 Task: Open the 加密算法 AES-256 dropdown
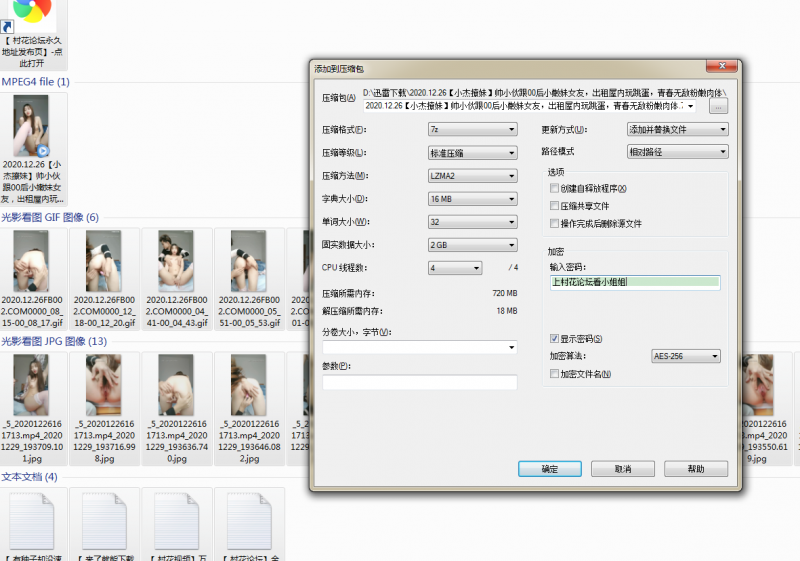(684, 356)
